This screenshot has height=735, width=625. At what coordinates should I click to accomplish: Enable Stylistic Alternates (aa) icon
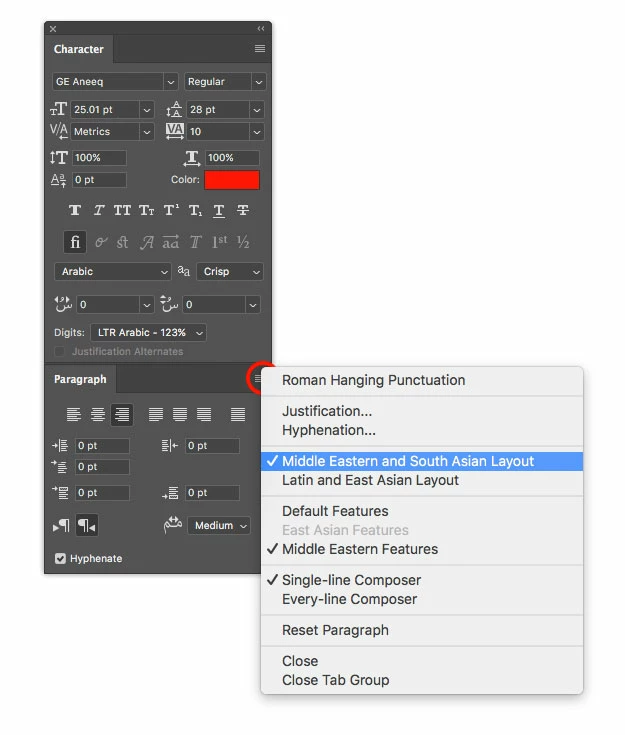click(x=171, y=242)
